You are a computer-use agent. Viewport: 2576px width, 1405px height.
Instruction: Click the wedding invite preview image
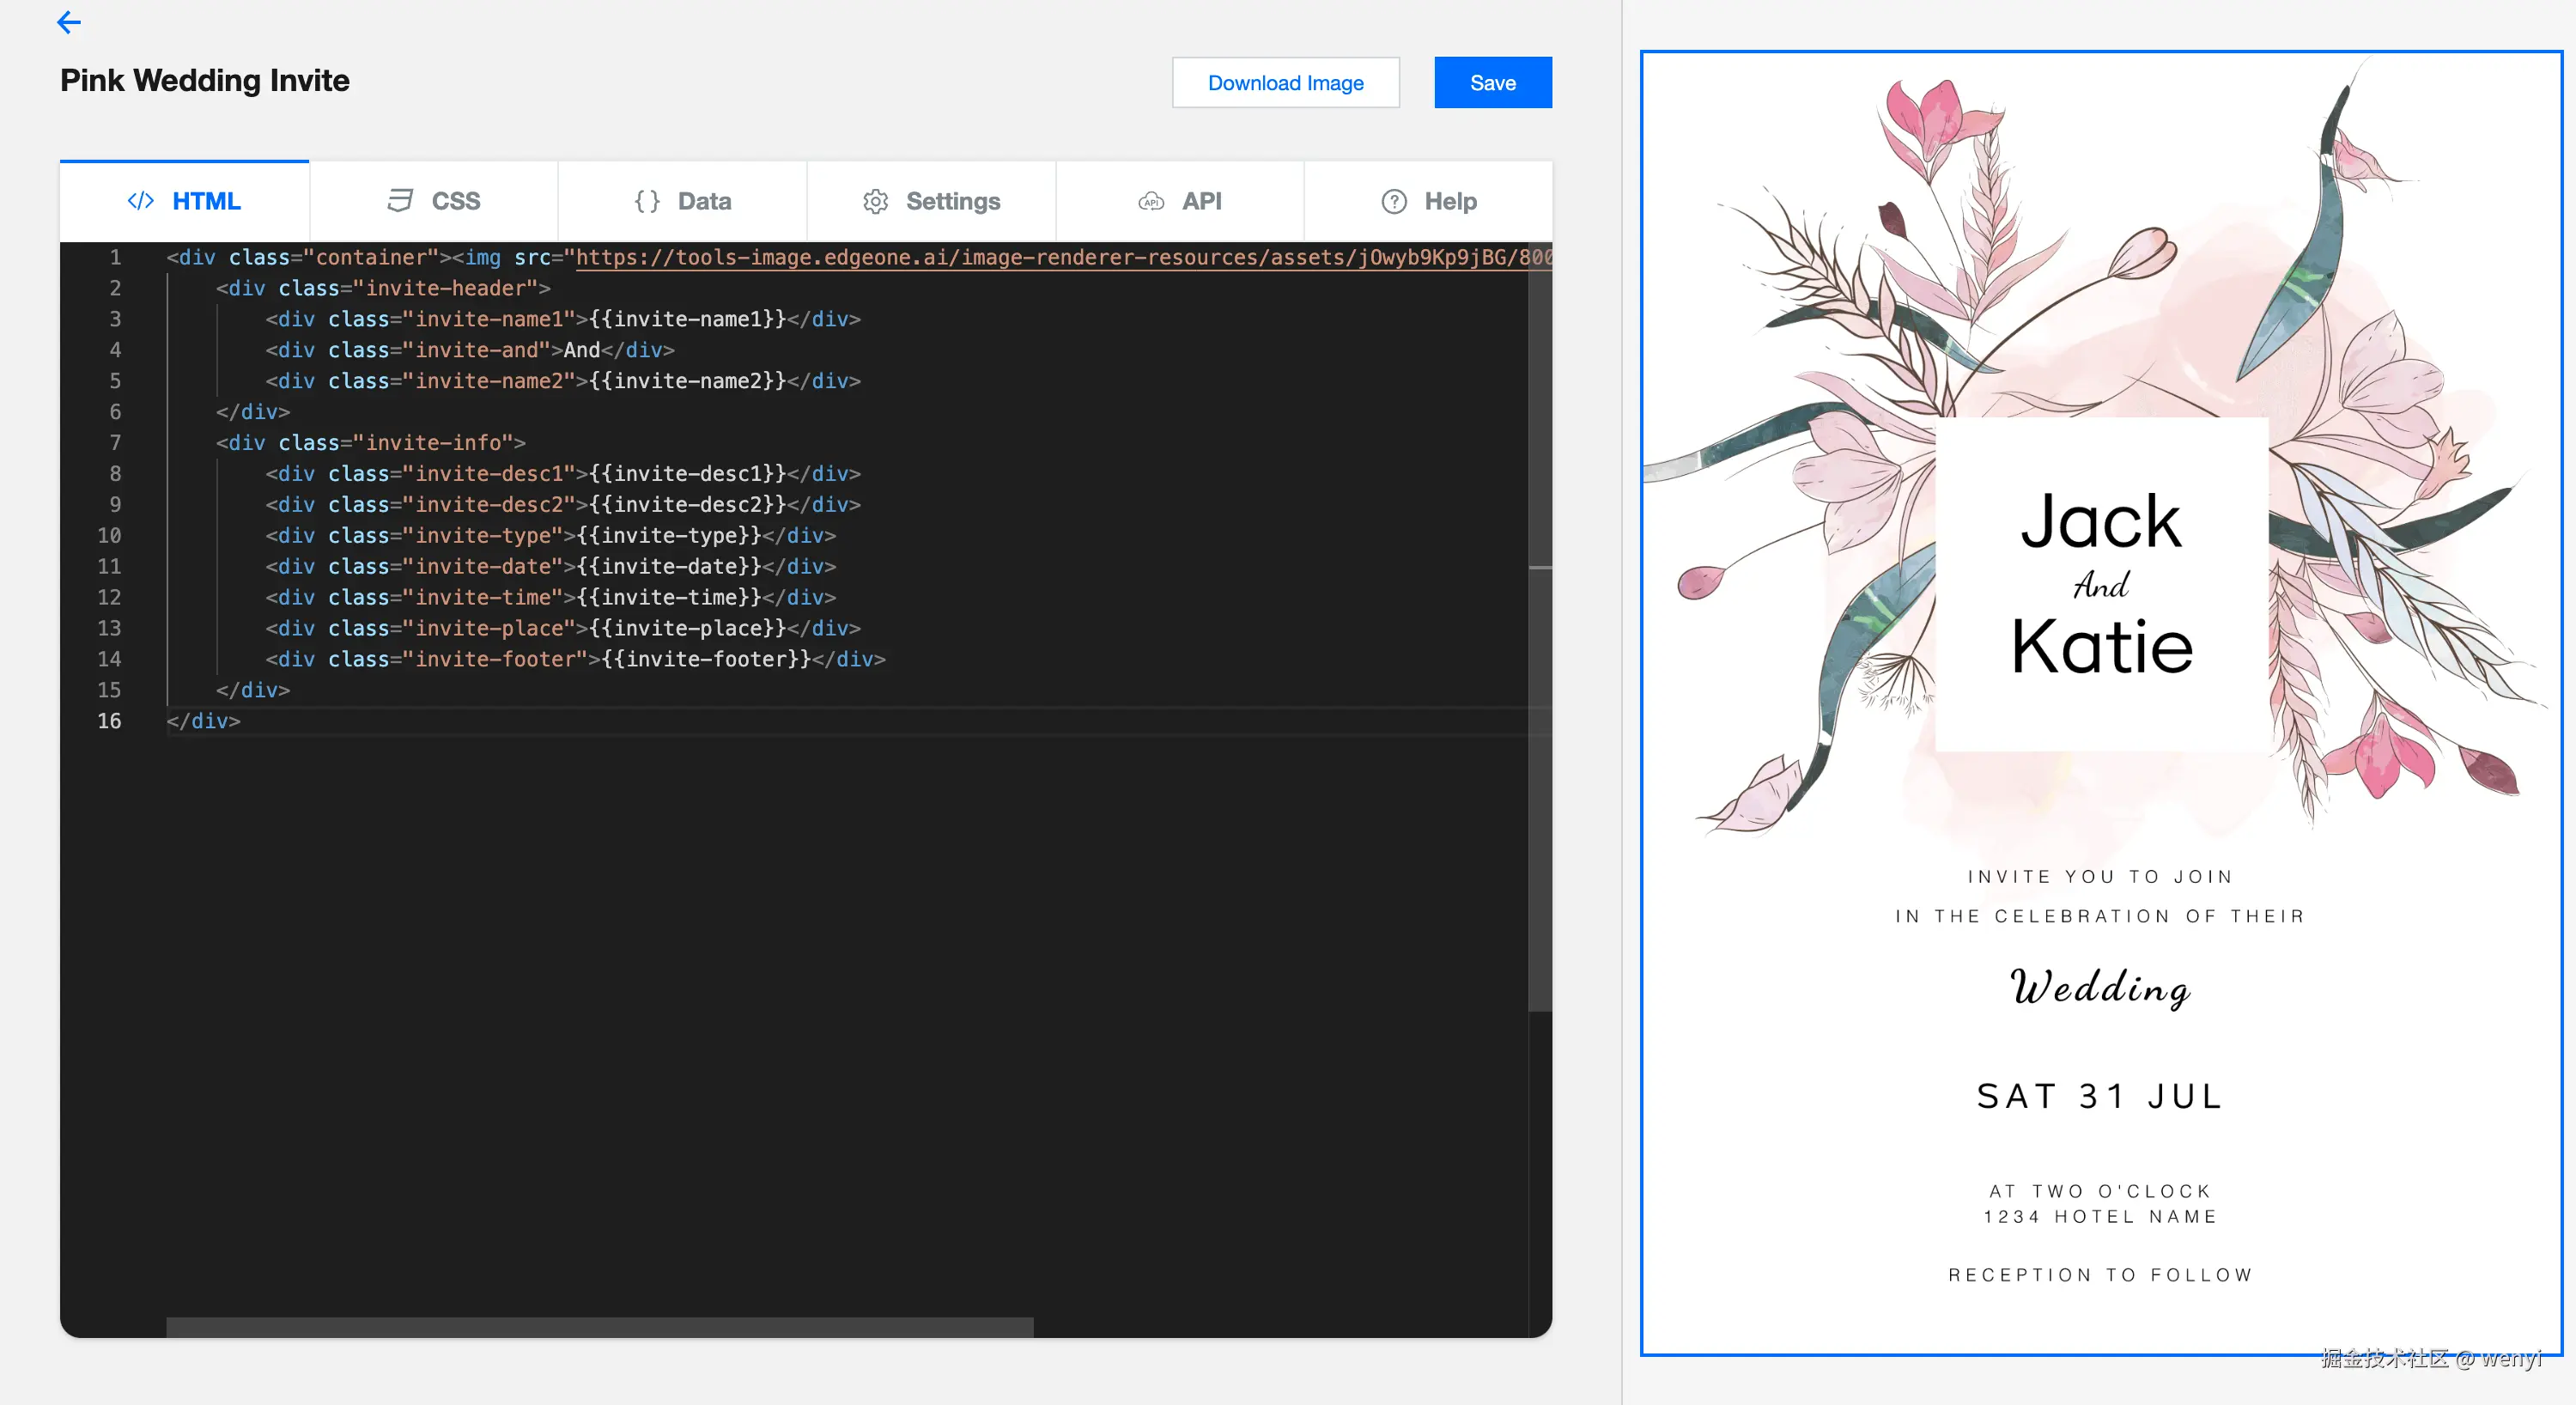click(2100, 702)
